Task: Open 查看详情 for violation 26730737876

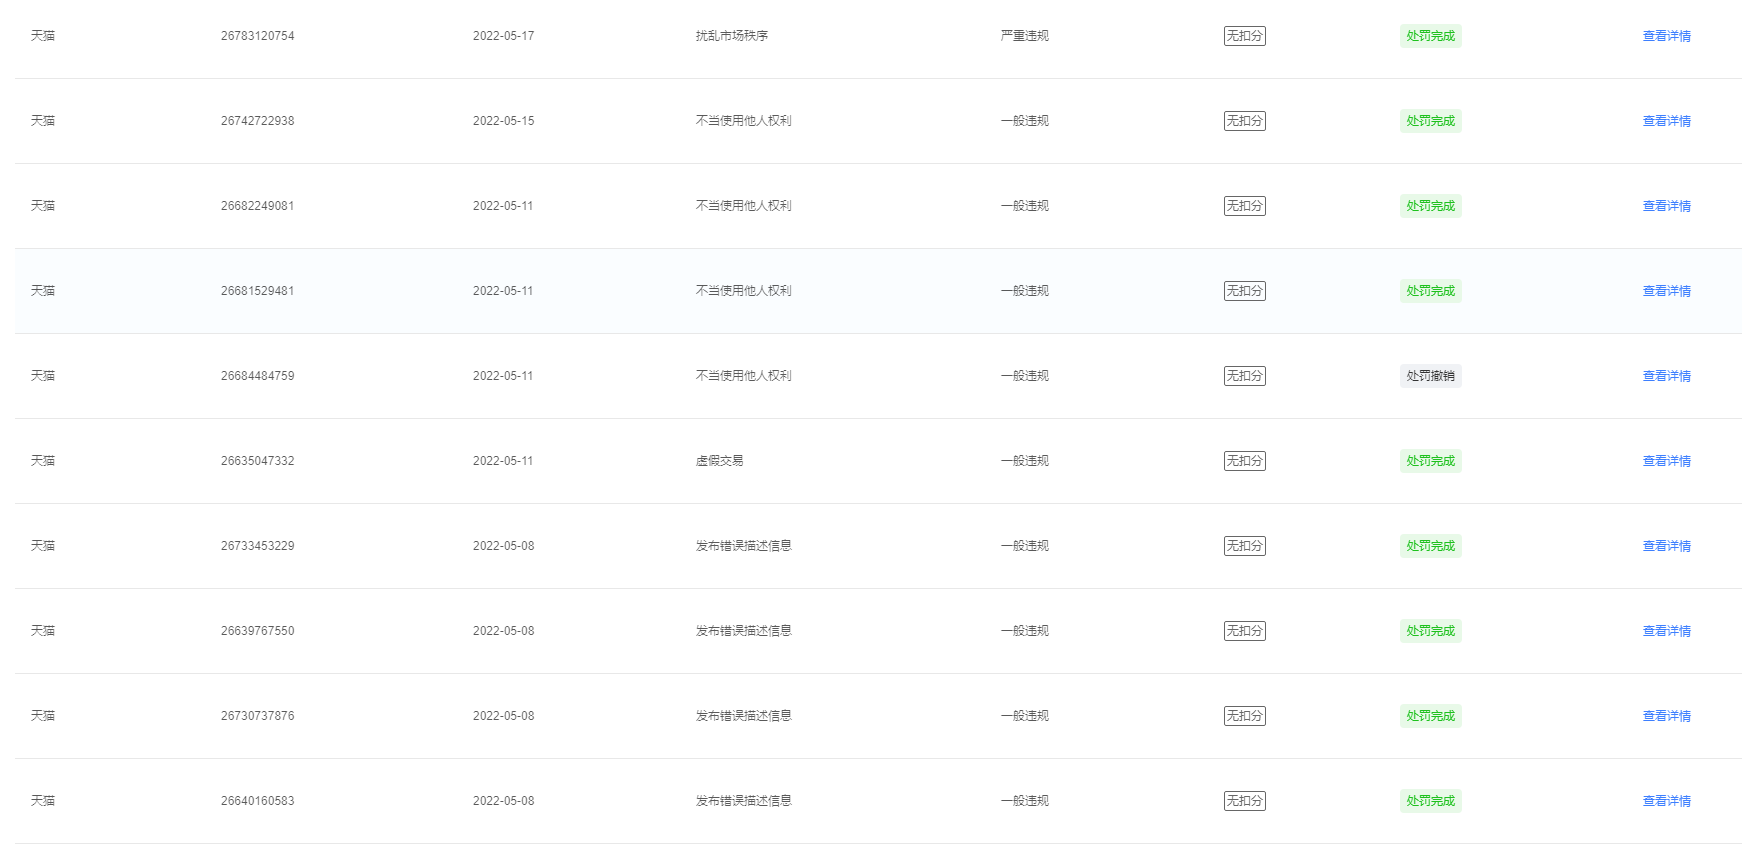Action: coord(1666,716)
